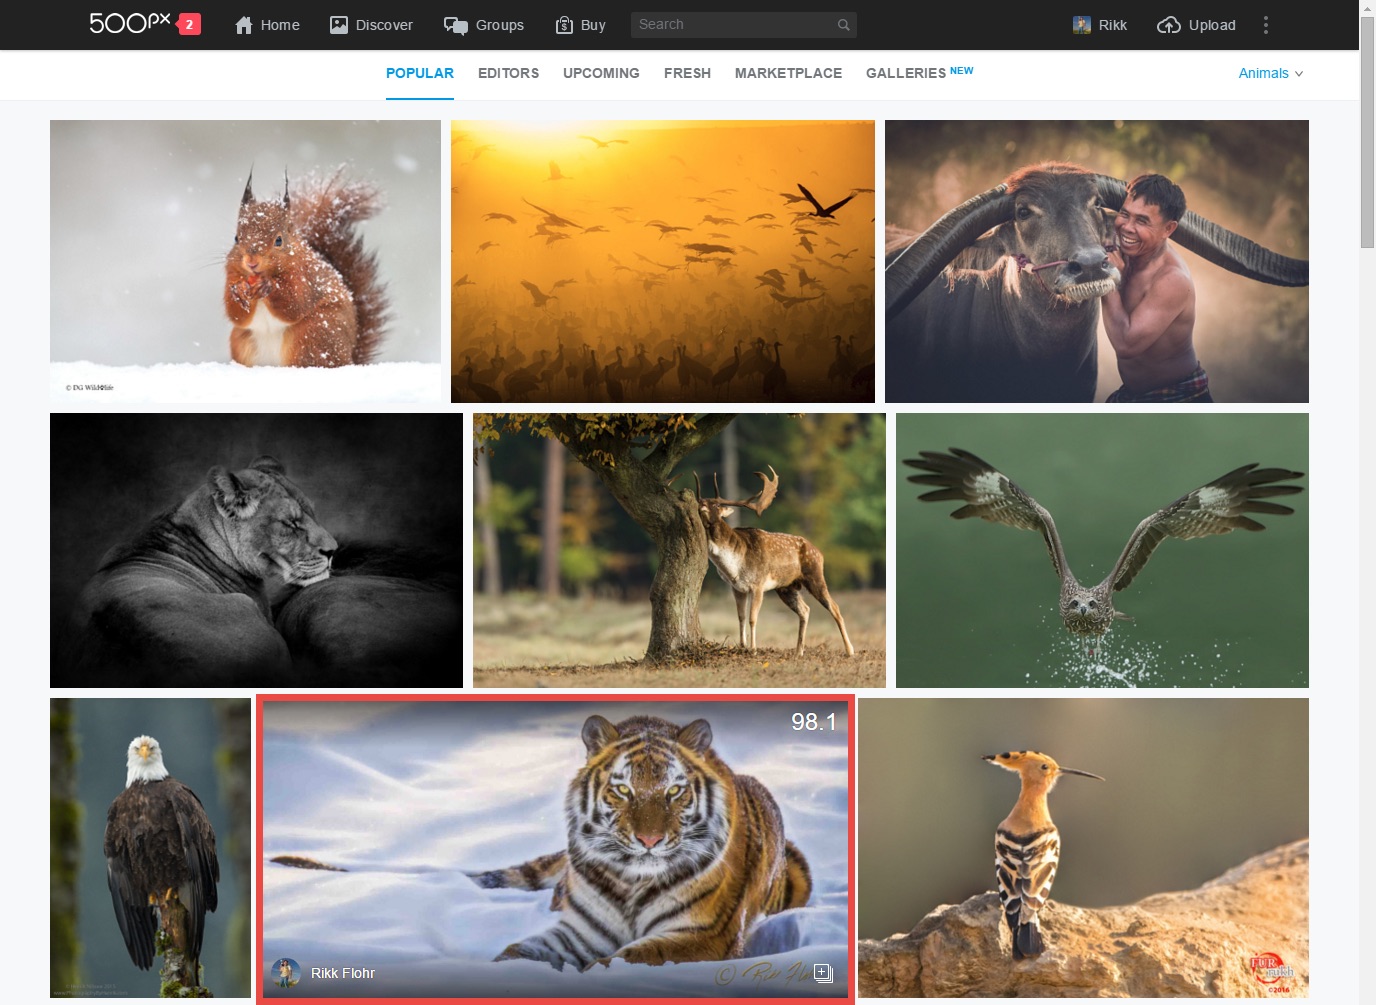The width and height of the screenshot is (1376, 1005).
Task: Switch to the Editors tab
Action: tap(508, 73)
